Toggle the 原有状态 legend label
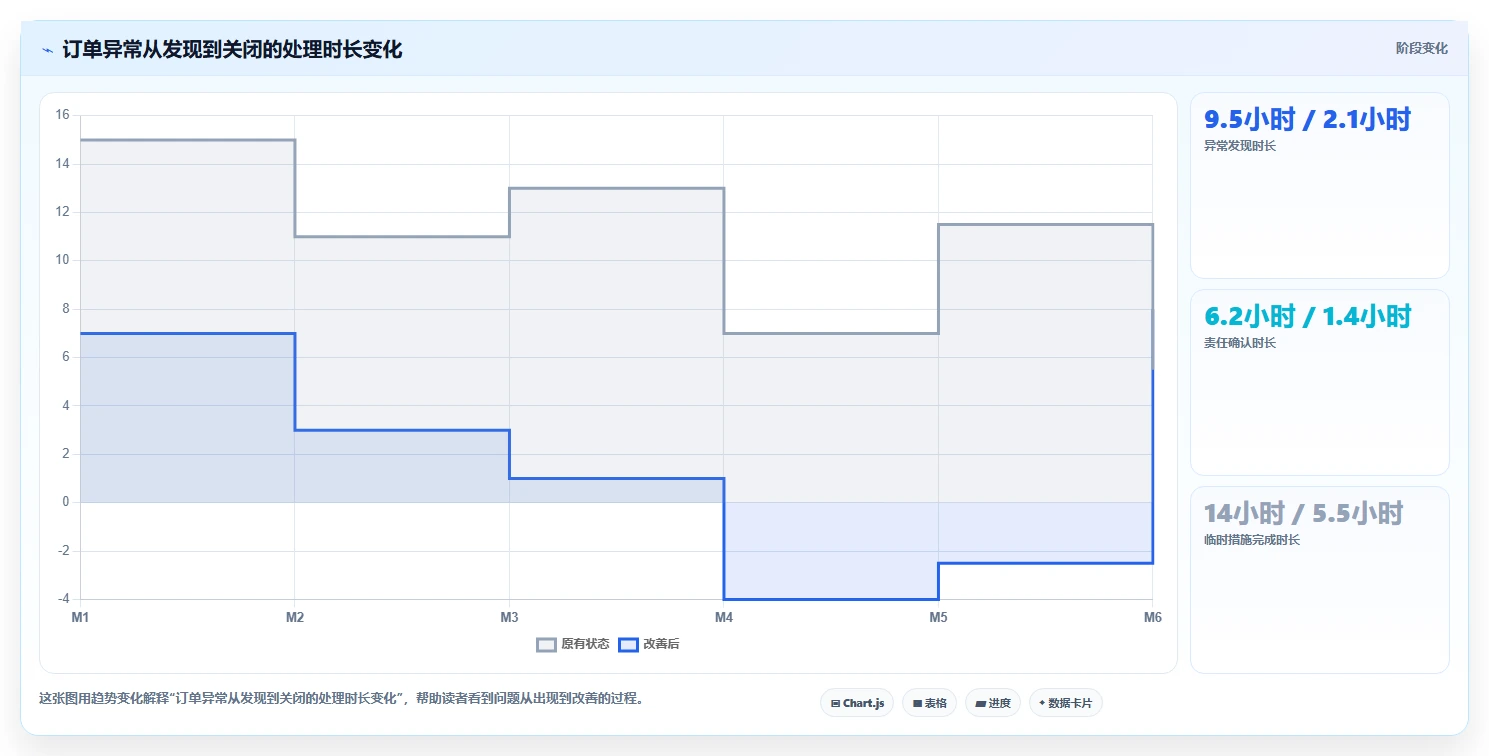This screenshot has height=756, width=1489. click(x=585, y=645)
